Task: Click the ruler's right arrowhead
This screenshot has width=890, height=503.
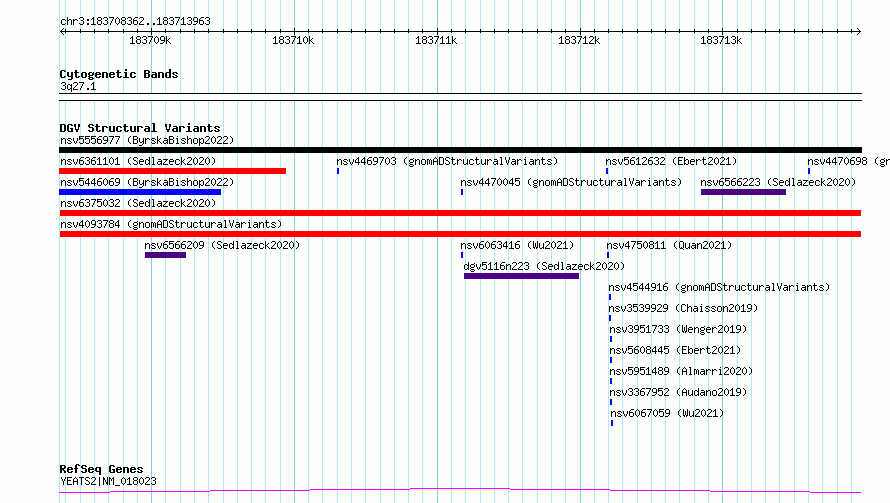Action: coord(859,31)
